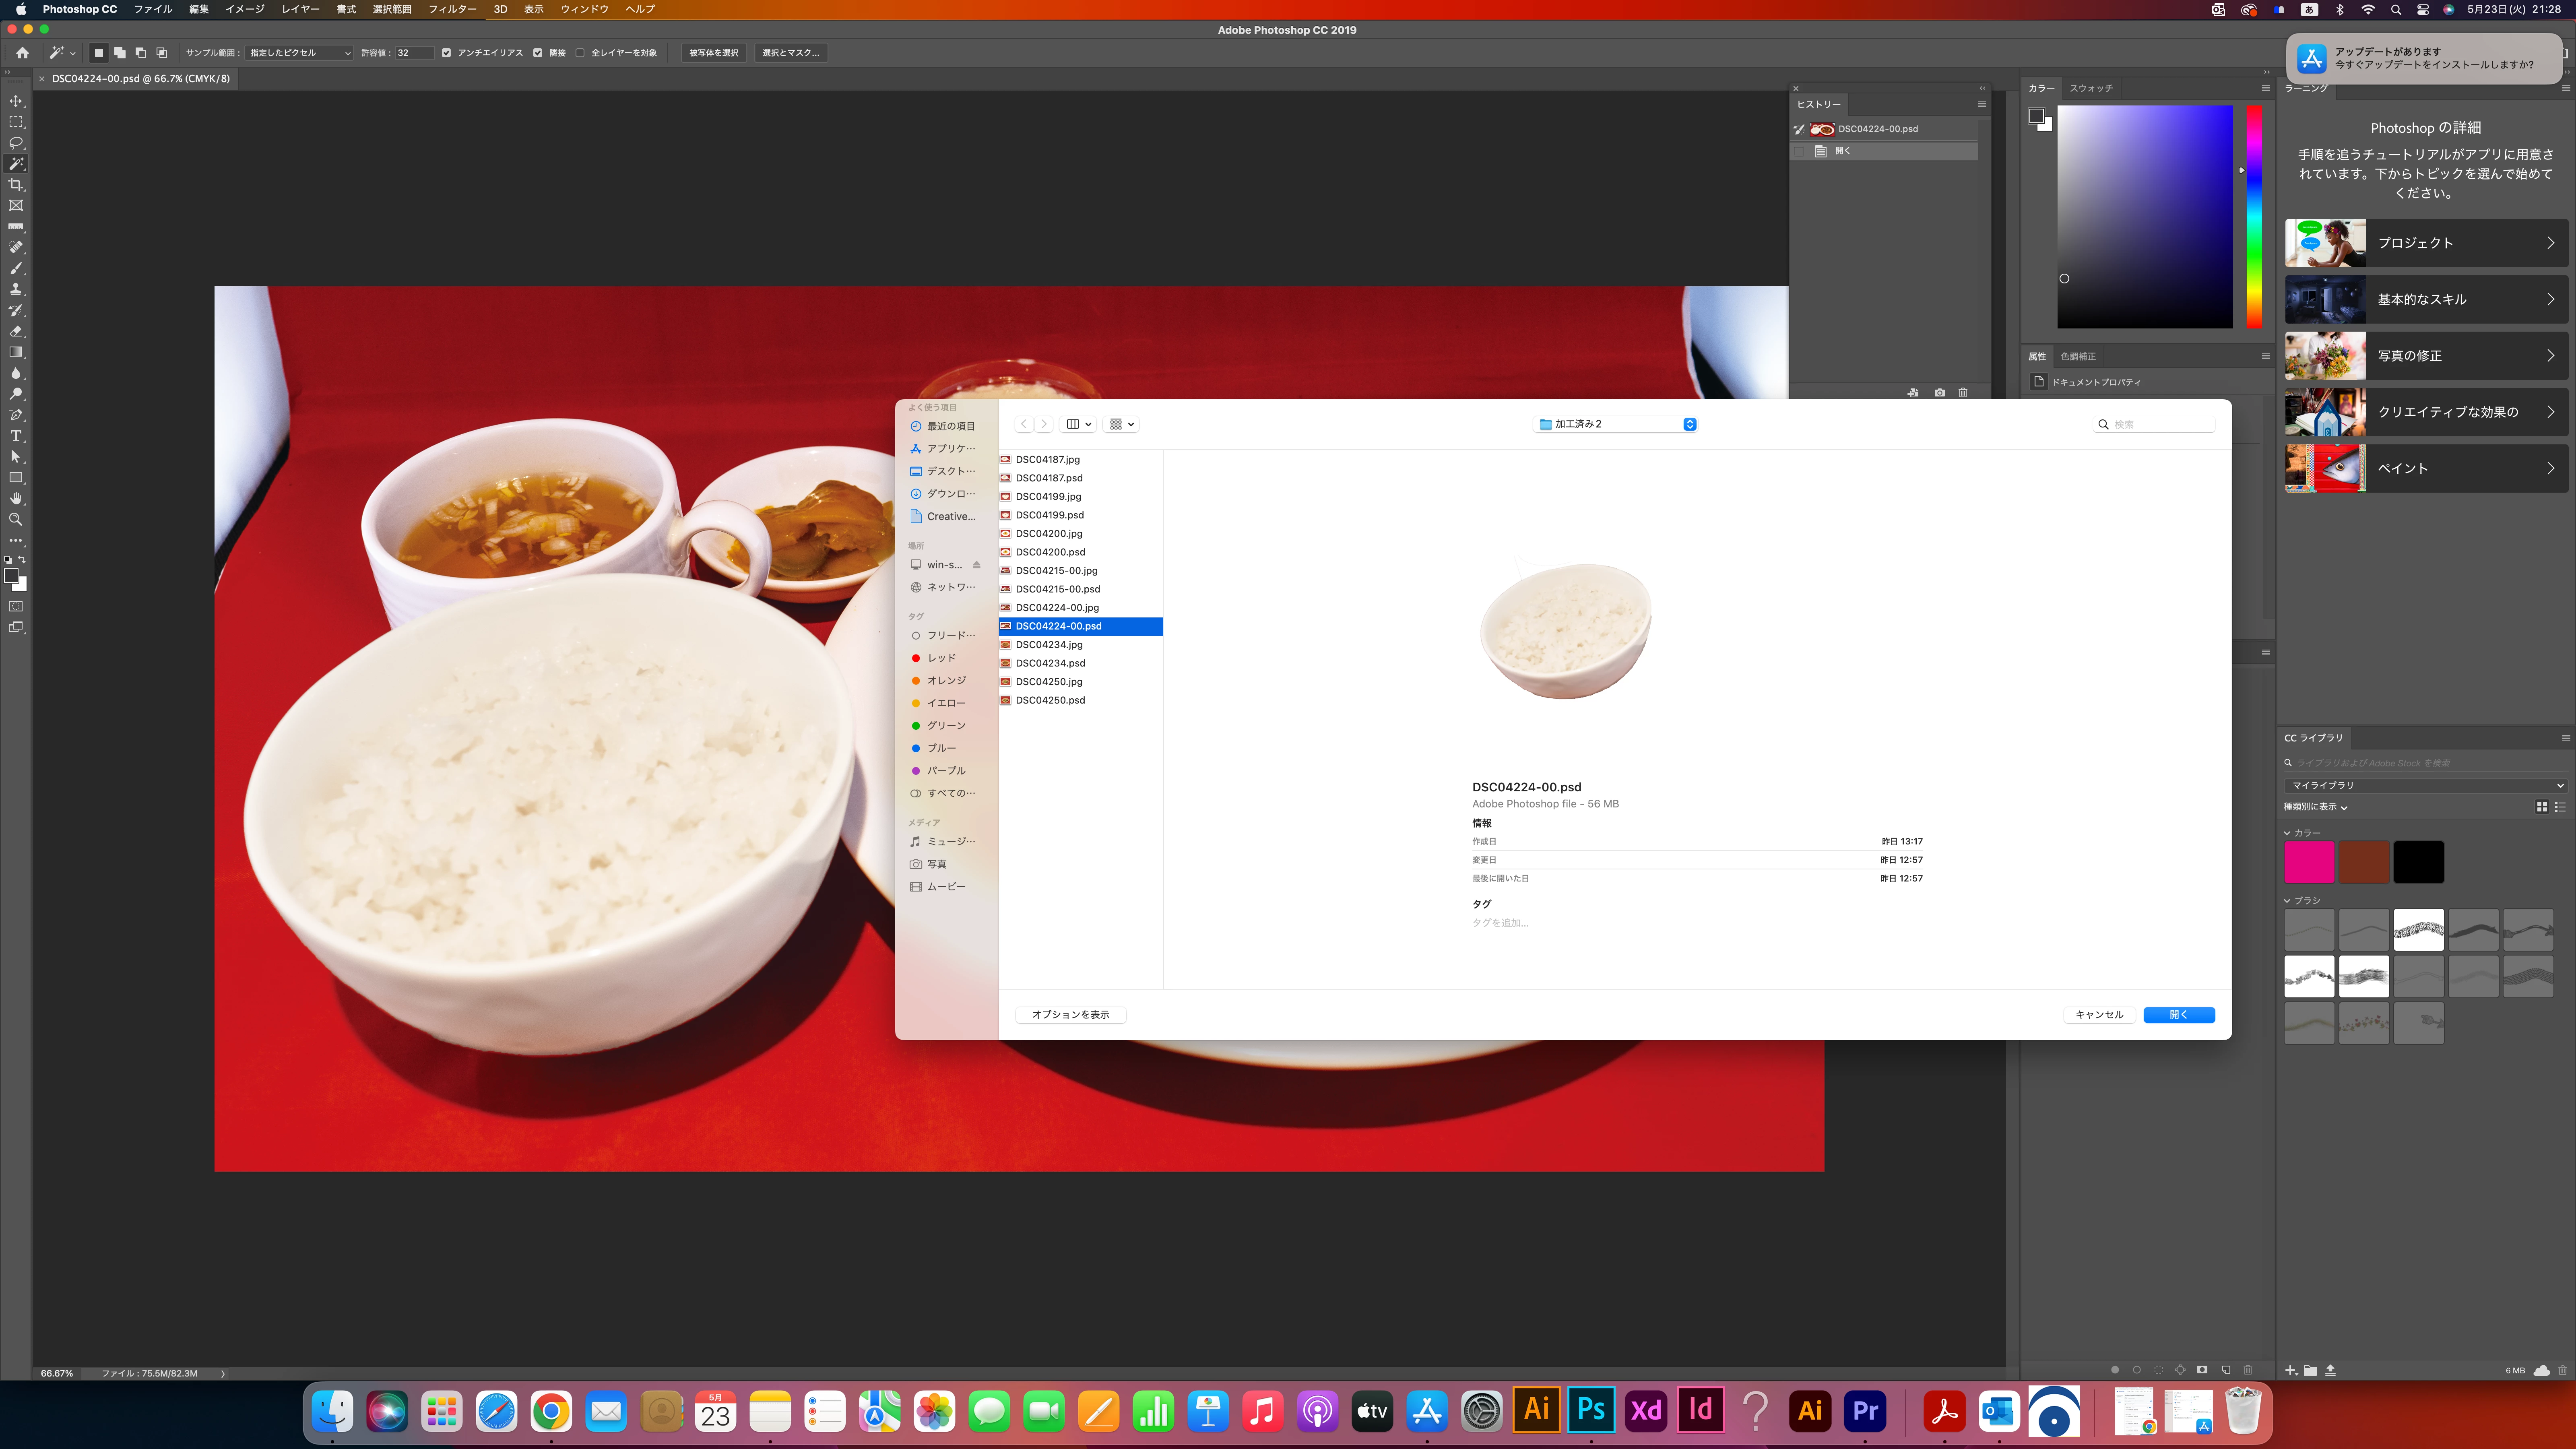Select the Eraser tool
Viewport: 2576px width, 1449px height.
point(16,331)
